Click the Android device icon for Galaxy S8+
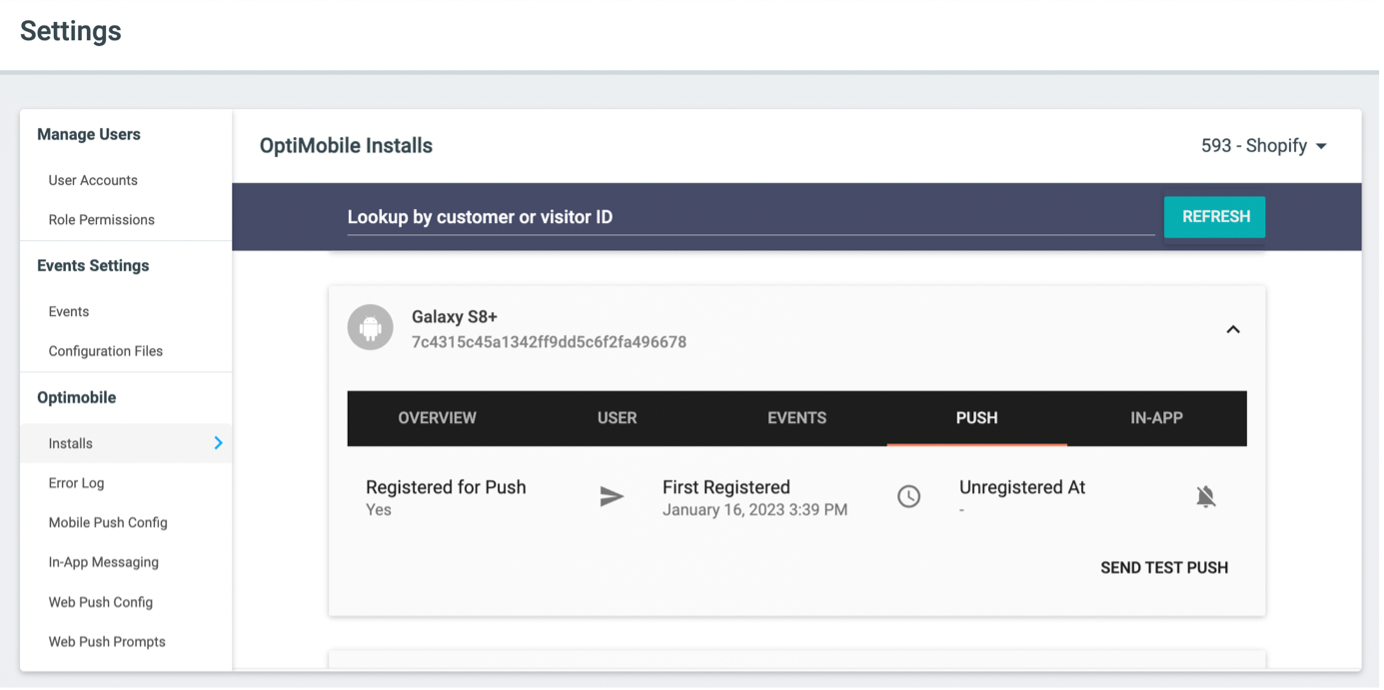The image size is (1384, 690). 370,328
